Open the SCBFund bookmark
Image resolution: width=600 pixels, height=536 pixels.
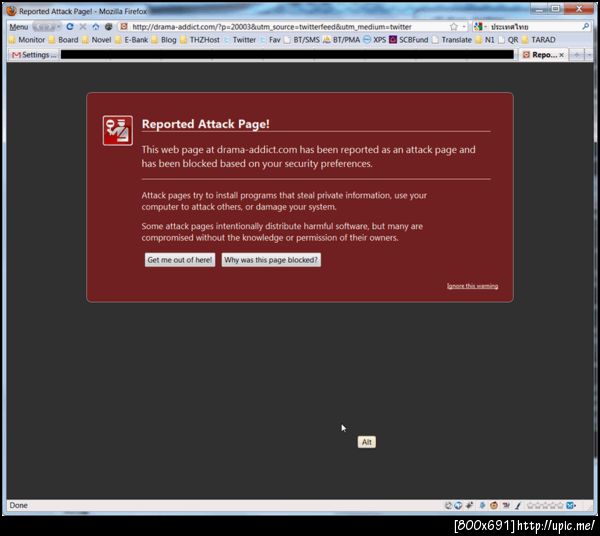click(x=409, y=39)
